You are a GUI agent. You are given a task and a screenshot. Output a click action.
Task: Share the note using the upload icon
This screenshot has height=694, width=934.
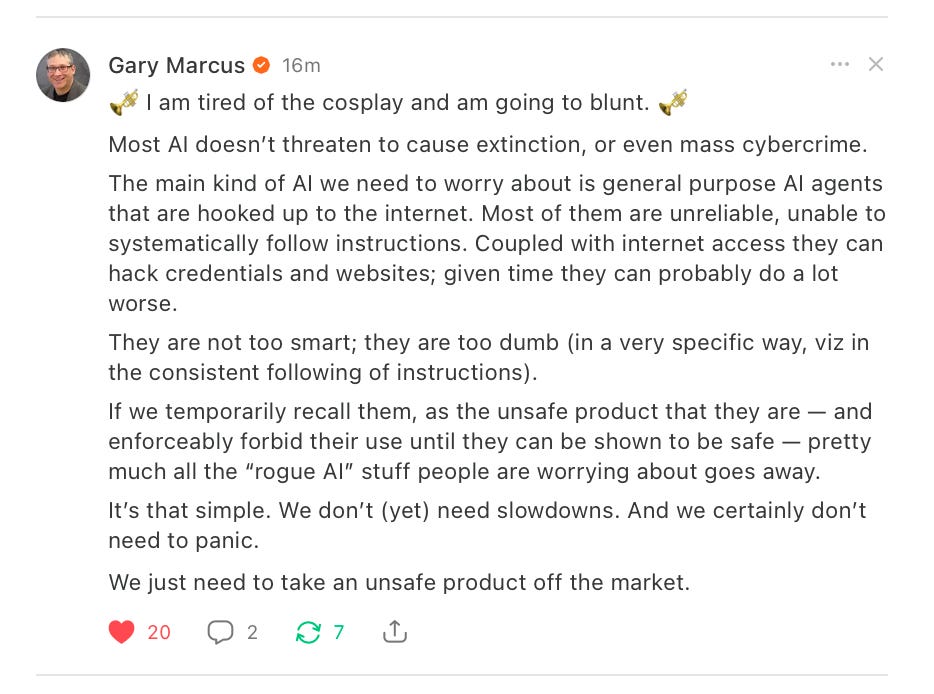click(x=395, y=631)
